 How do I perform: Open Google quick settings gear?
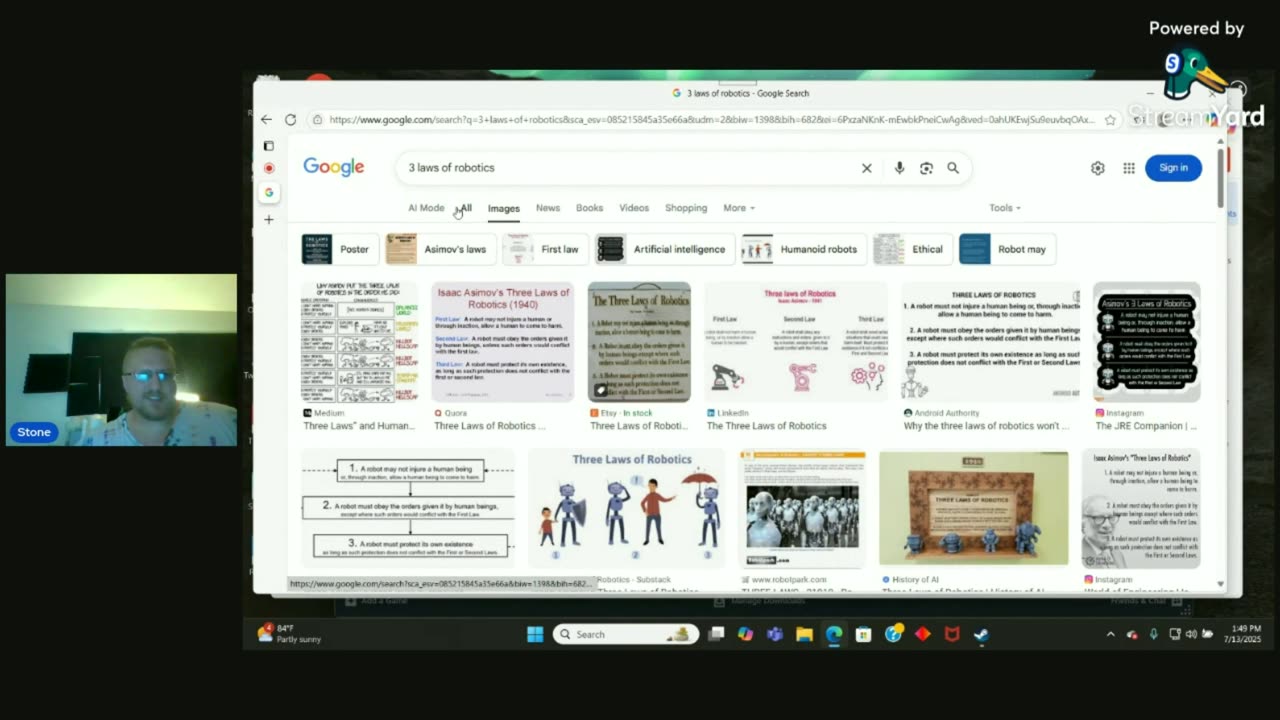(x=1097, y=168)
